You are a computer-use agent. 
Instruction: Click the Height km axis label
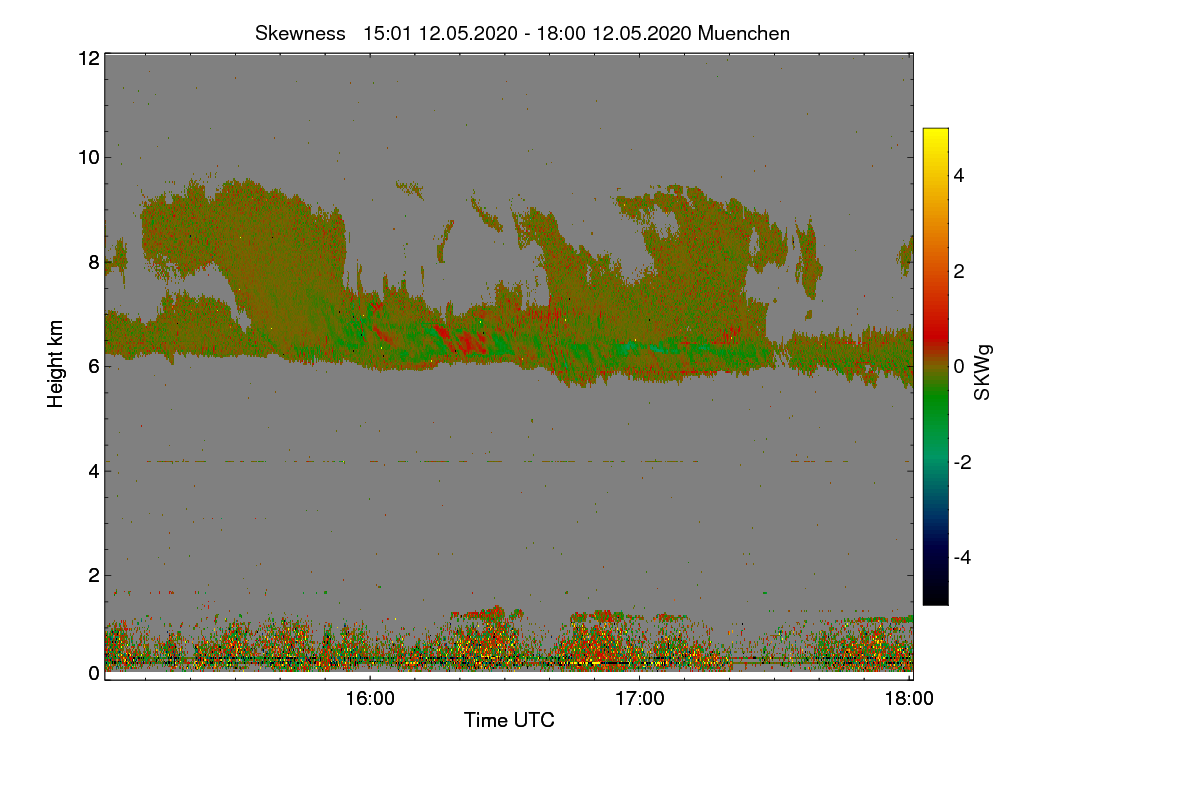[56, 364]
